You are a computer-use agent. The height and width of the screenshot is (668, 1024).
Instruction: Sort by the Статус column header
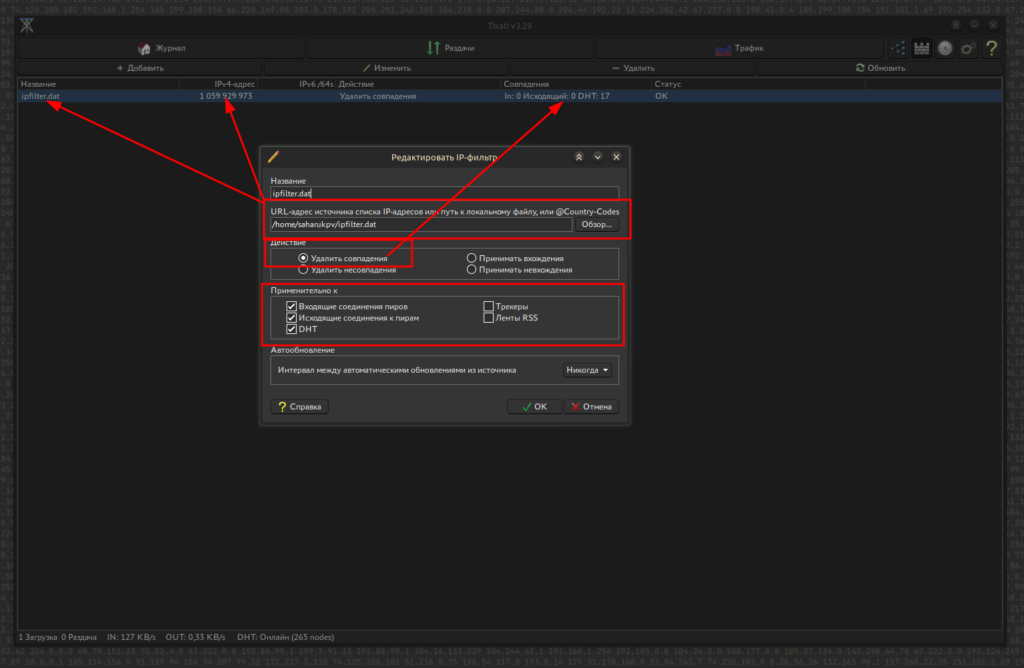[x=758, y=84]
